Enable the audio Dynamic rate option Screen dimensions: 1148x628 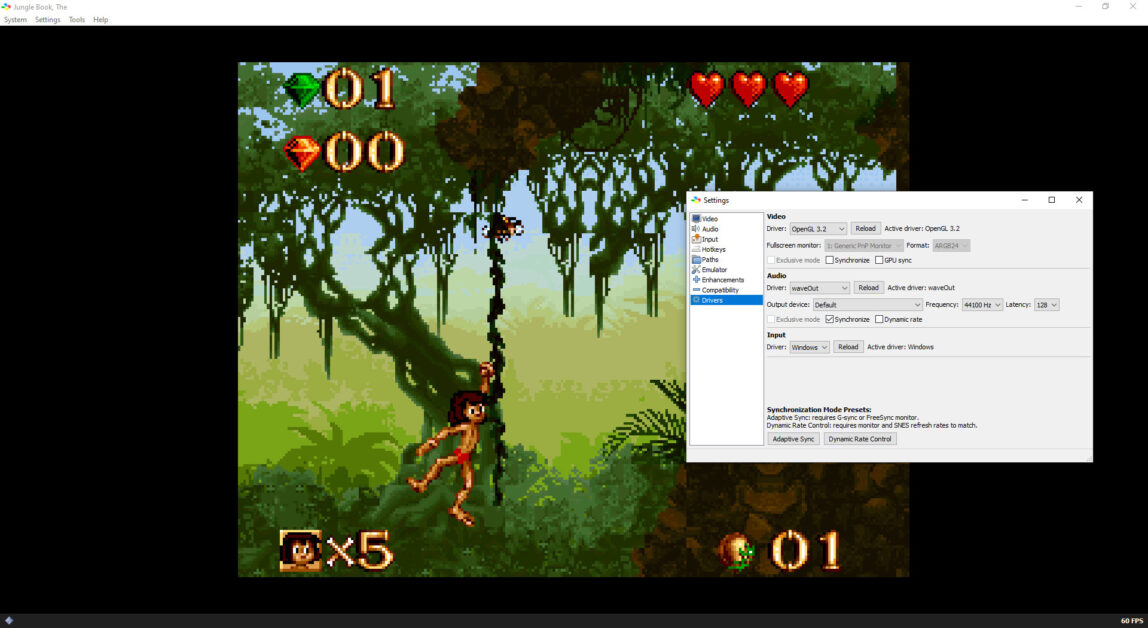879,320
